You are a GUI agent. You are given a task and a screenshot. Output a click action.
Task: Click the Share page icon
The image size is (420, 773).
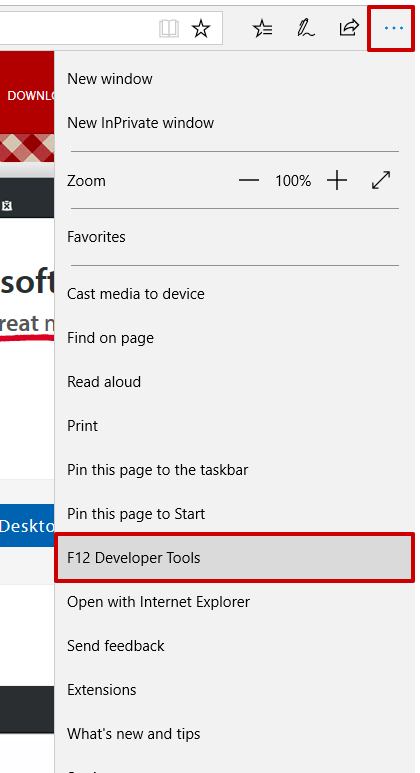(349, 28)
